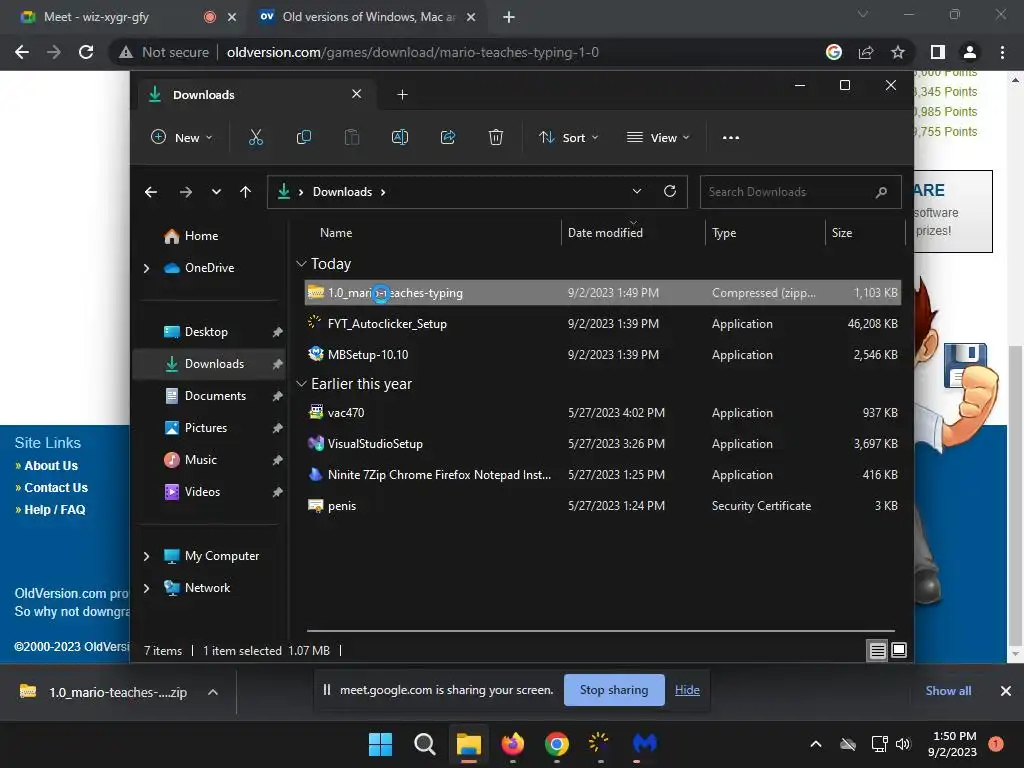Collapse the Earlier this year group
1024x768 pixels.
coord(301,384)
